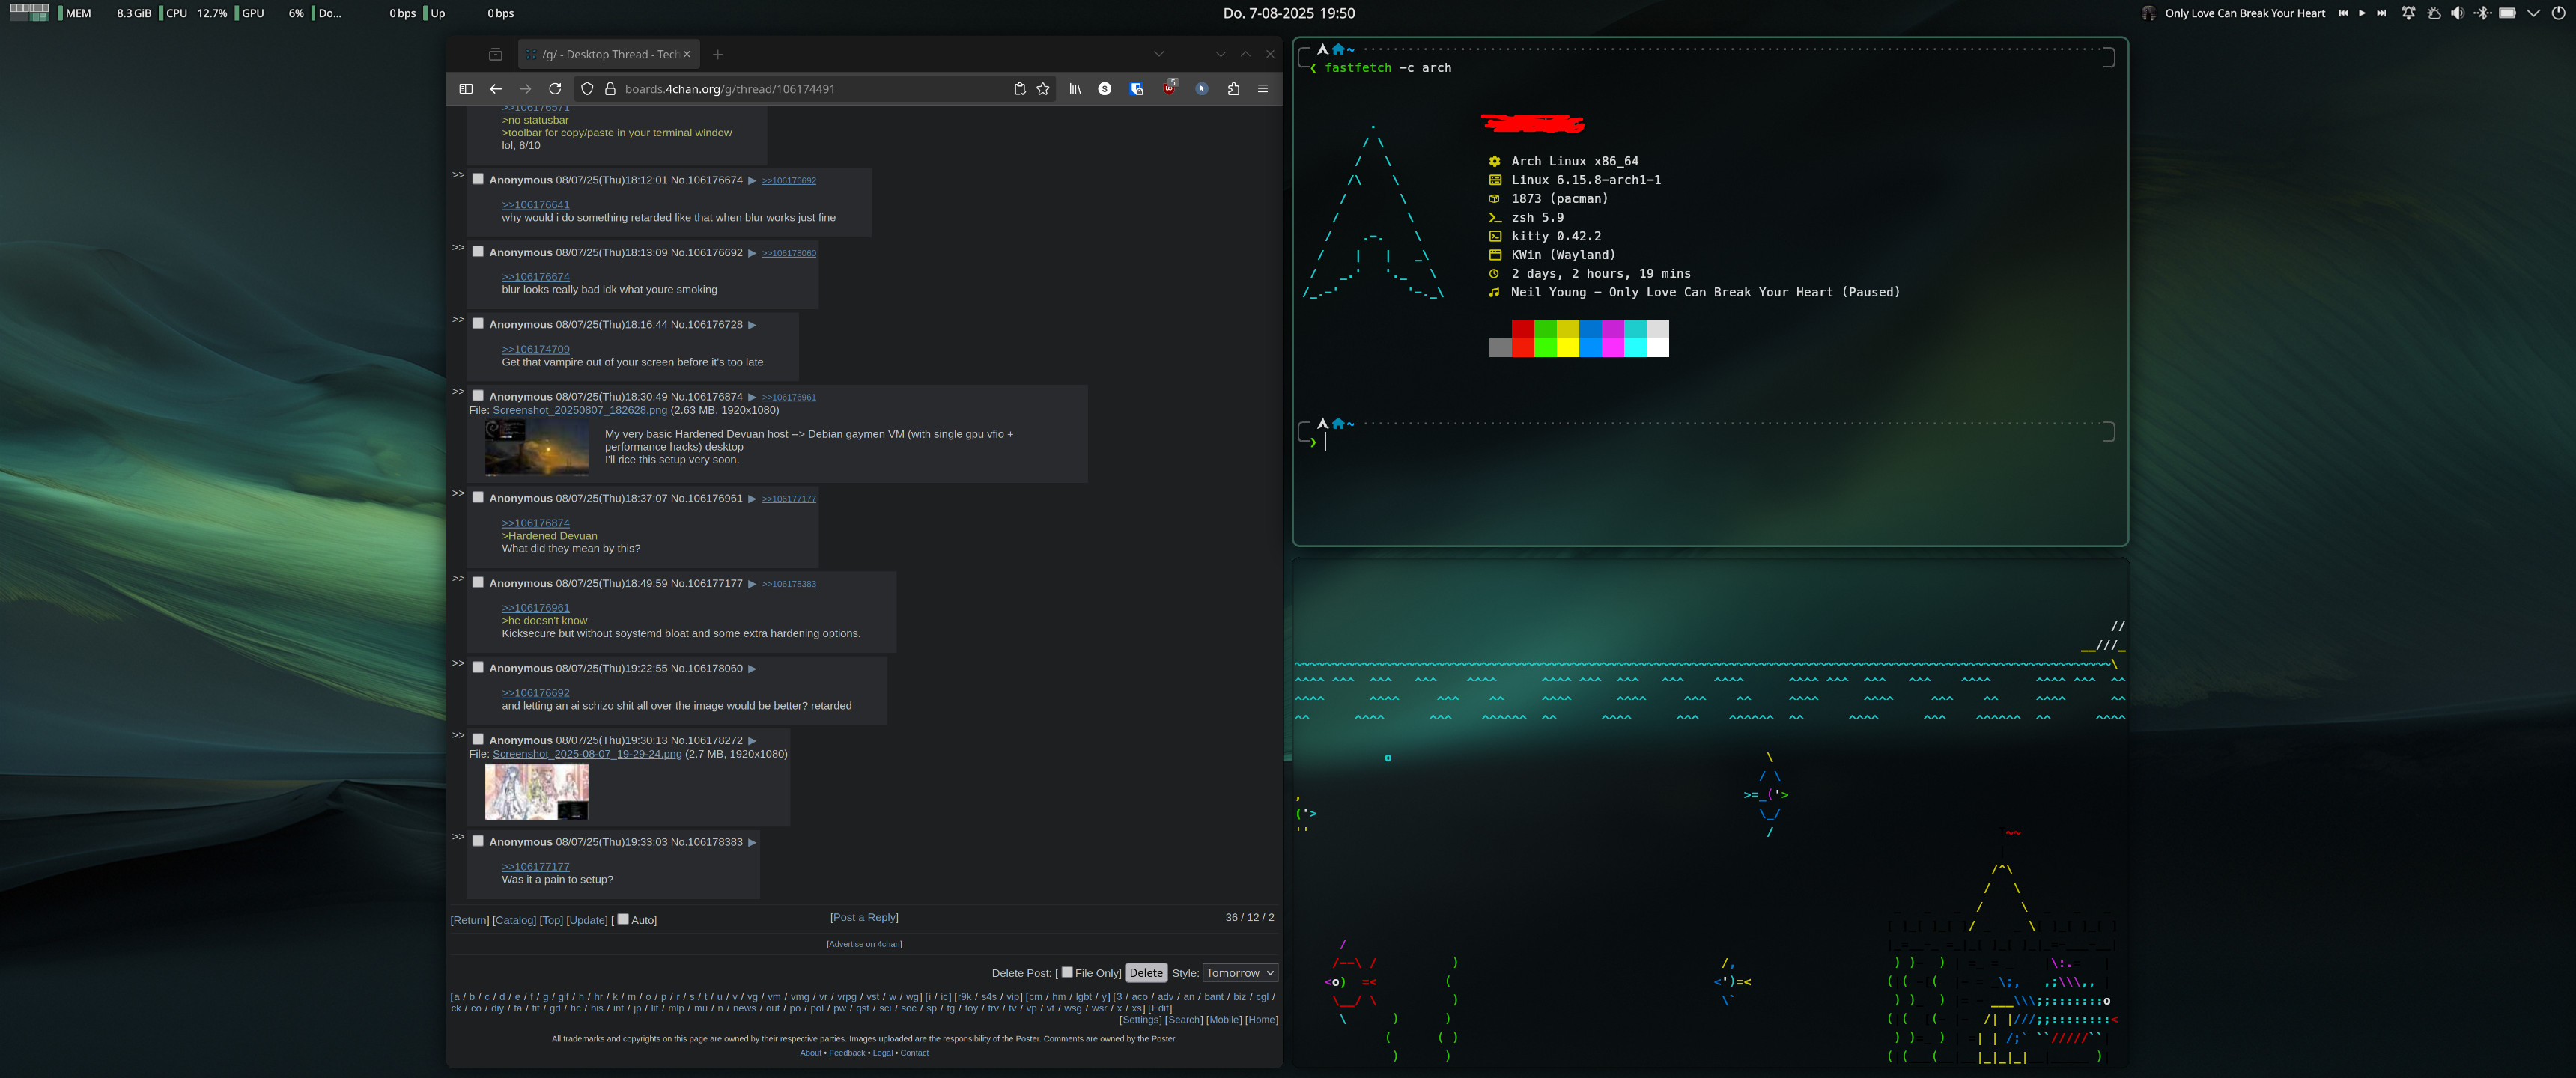Open the power/session button in panel

coord(2559,13)
